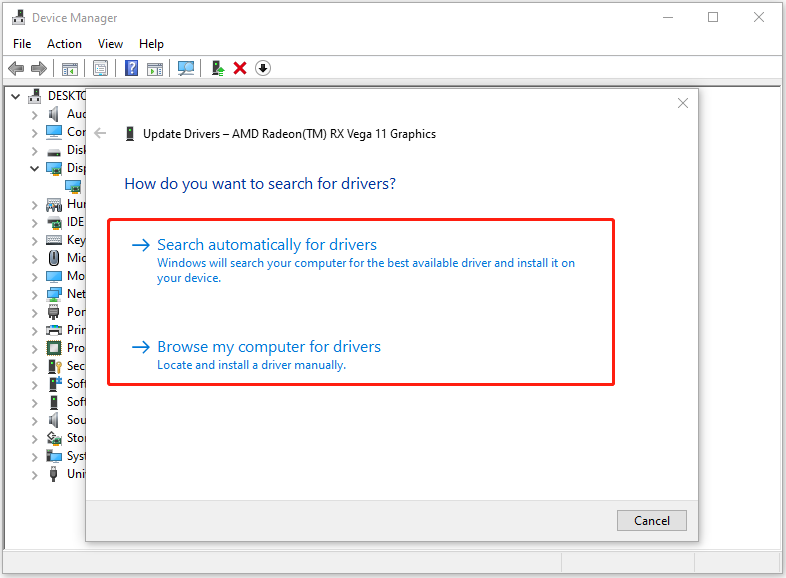Maximize the Device Manager window

pyautogui.click(x=713, y=18)
